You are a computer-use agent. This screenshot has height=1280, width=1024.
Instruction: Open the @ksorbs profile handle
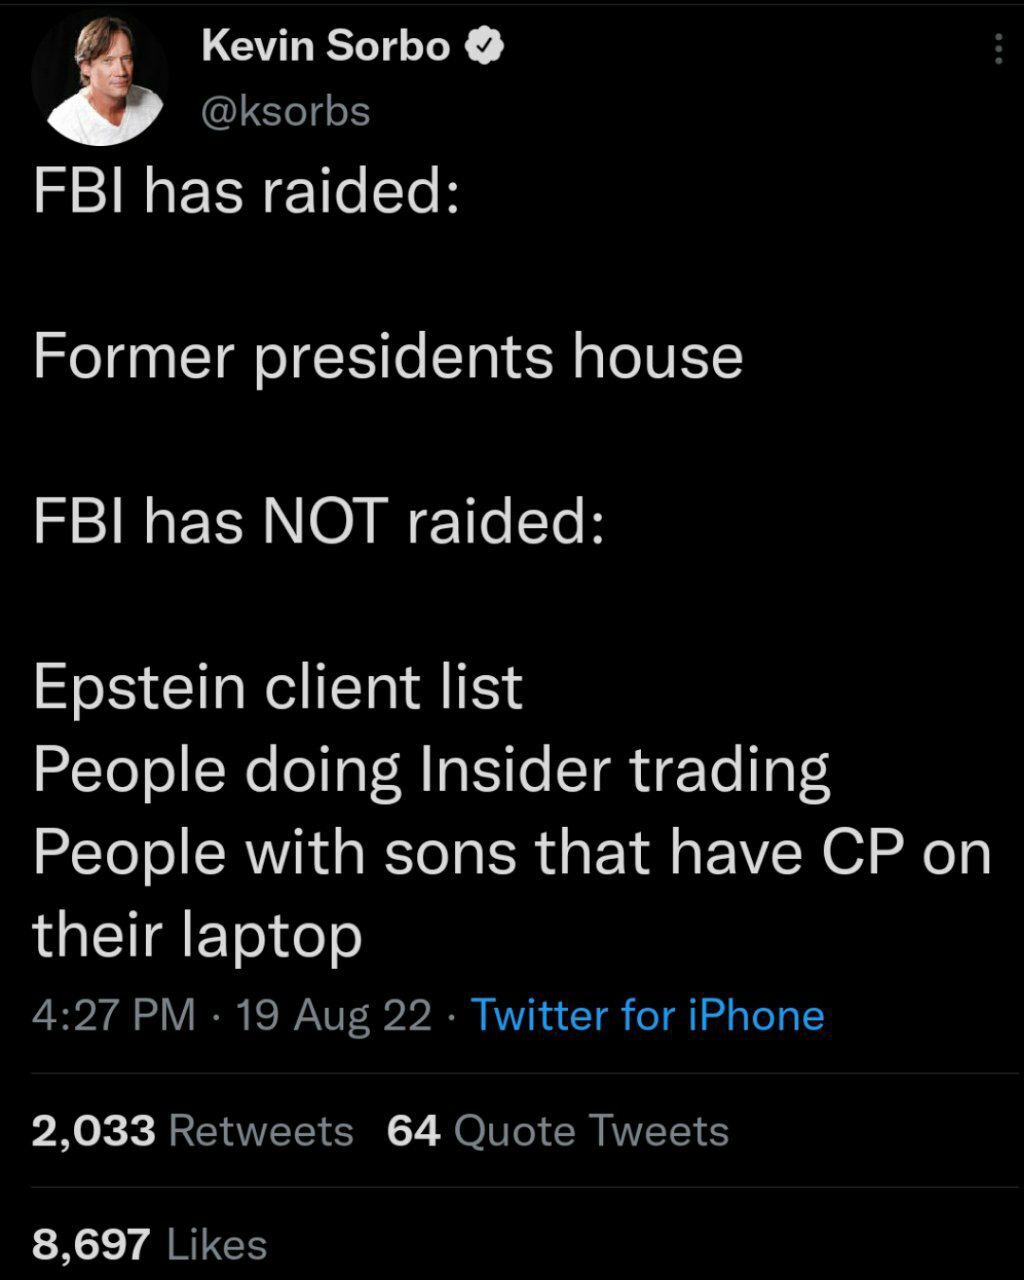point(285,113)
